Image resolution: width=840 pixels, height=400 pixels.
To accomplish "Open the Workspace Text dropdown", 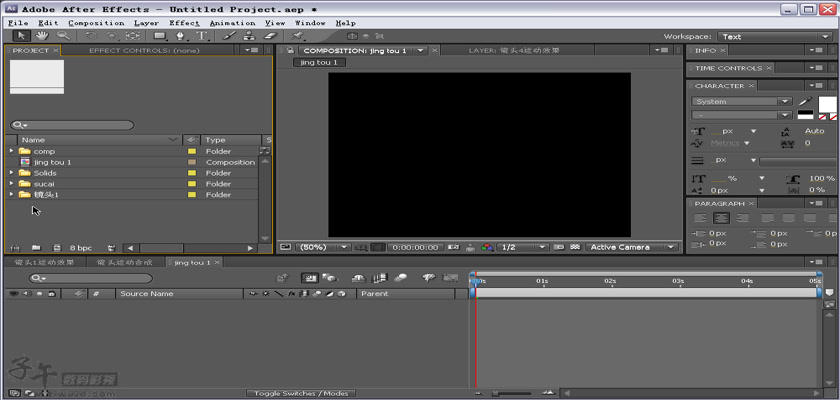I will point(775,36).
